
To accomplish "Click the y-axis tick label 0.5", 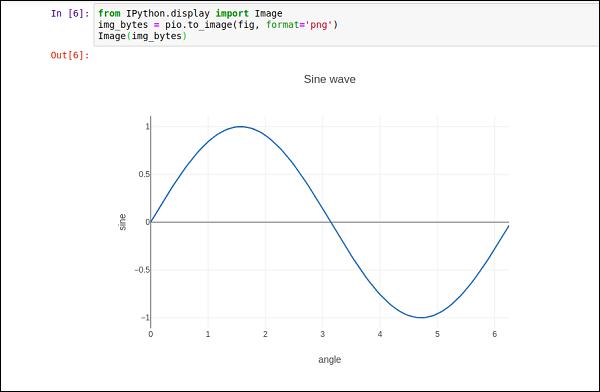I will (144, 174).
